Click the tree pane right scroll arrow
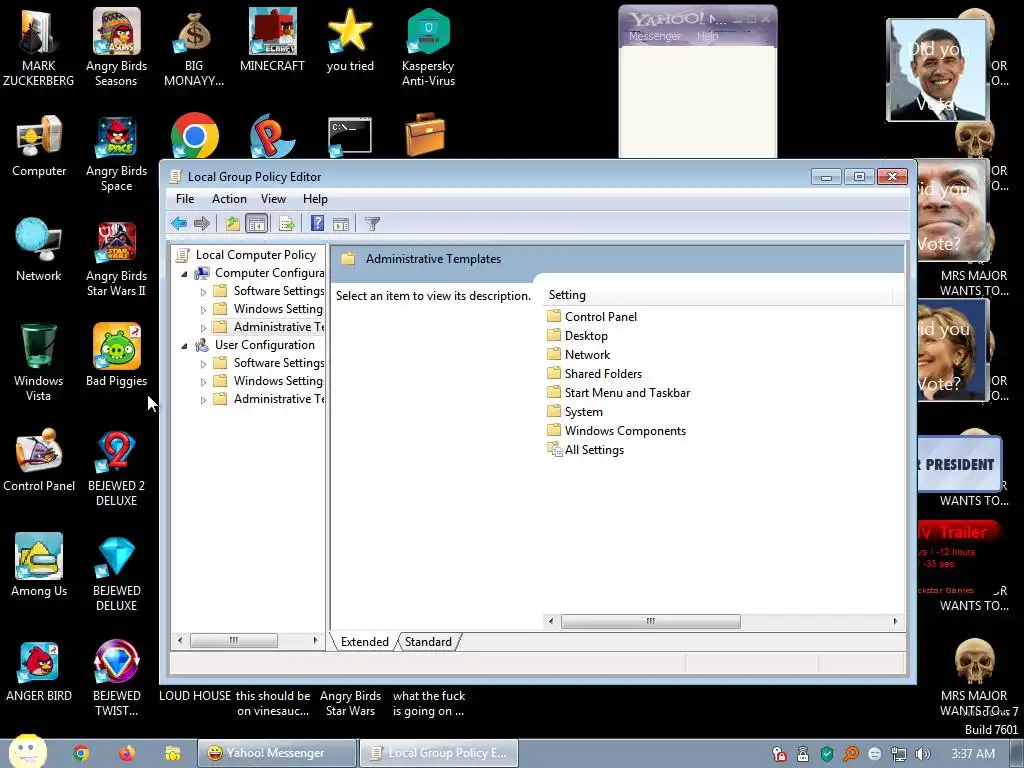Screen dimensions: 1024x768 [315, 641]
